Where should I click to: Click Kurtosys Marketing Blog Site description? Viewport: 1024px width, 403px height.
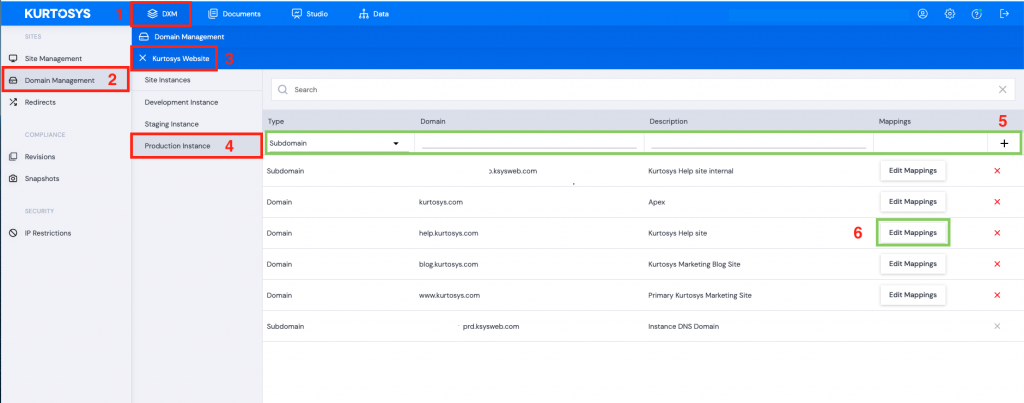(x=694, y=264)
